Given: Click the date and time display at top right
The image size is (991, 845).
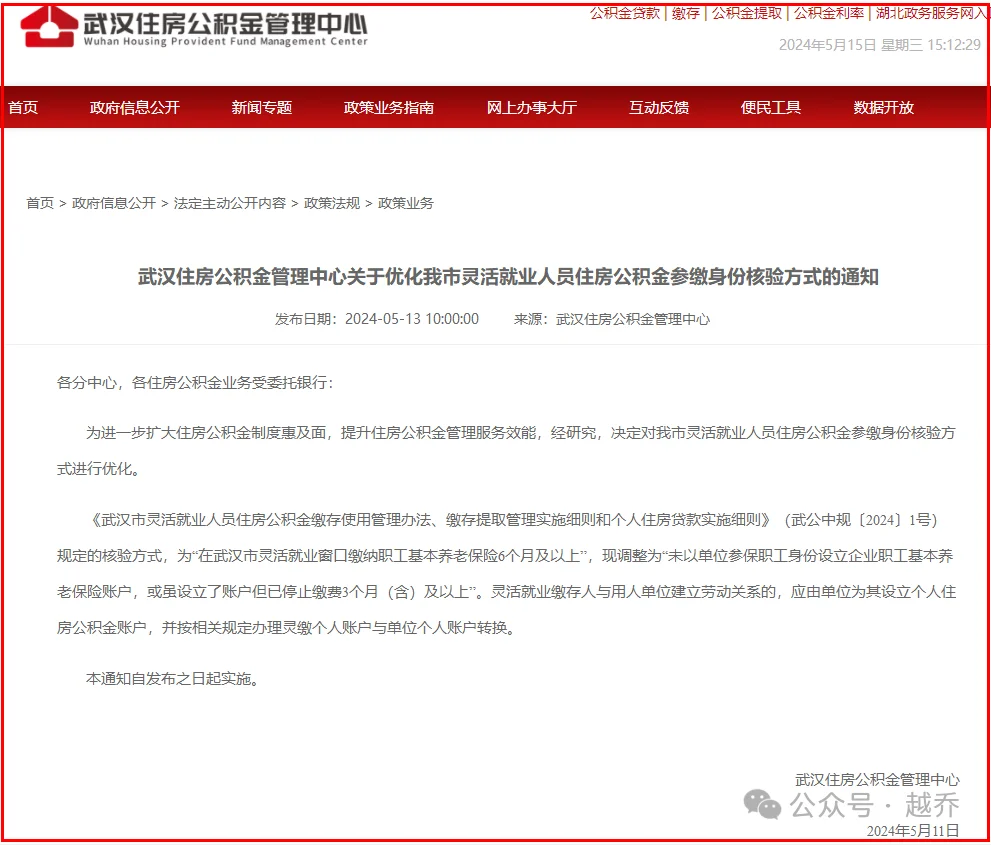Looking at the screenshot, I should 880,45.
